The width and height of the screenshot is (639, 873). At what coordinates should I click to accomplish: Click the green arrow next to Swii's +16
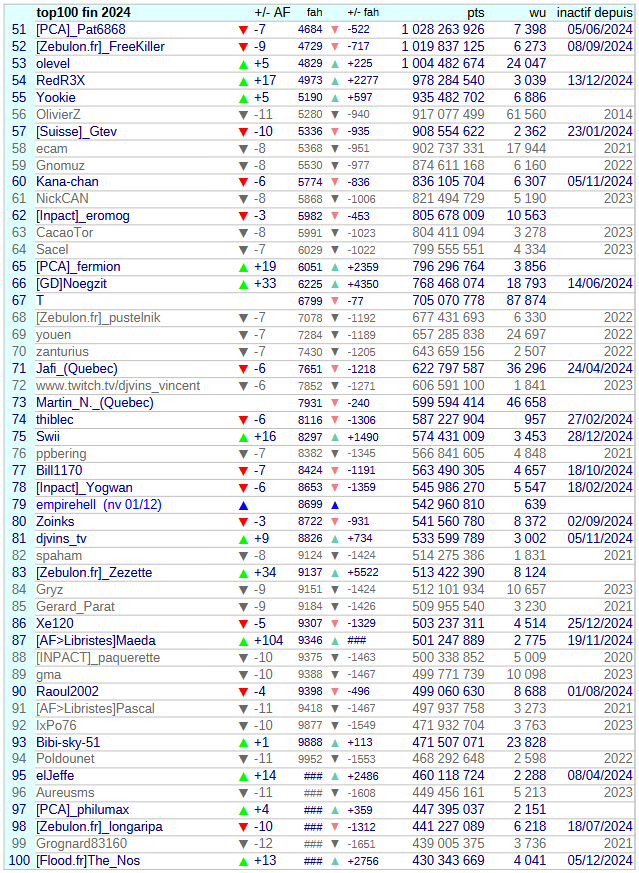coord(243,437)
